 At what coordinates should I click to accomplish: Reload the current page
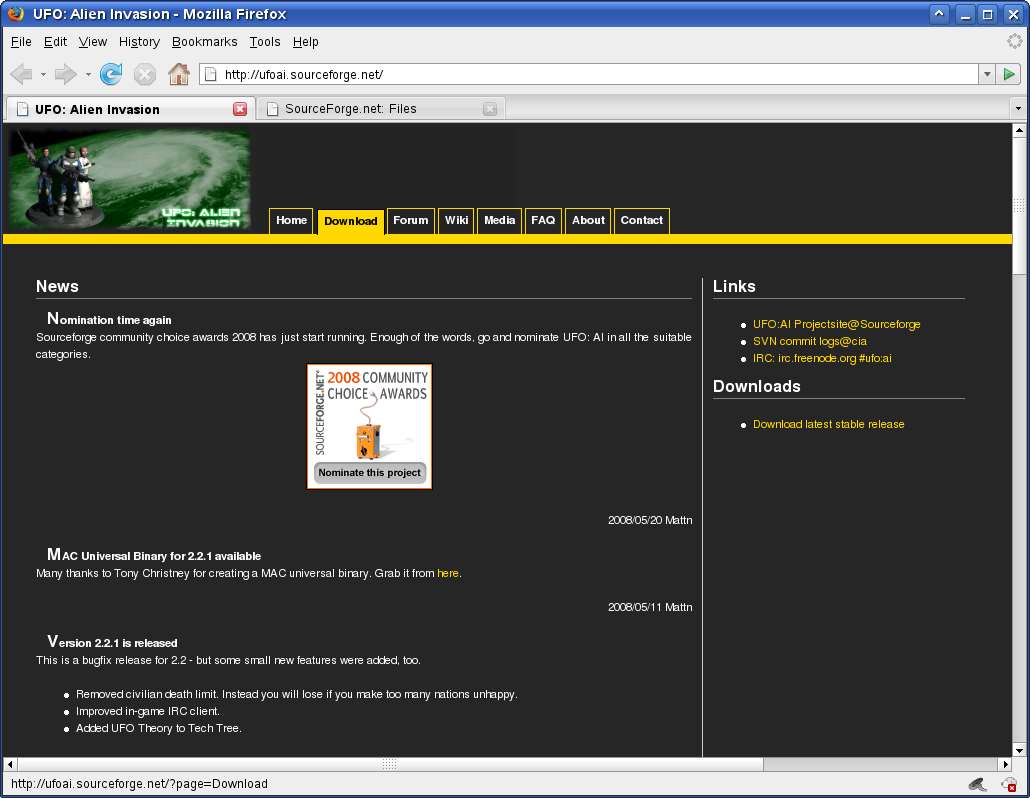(111, 74)
